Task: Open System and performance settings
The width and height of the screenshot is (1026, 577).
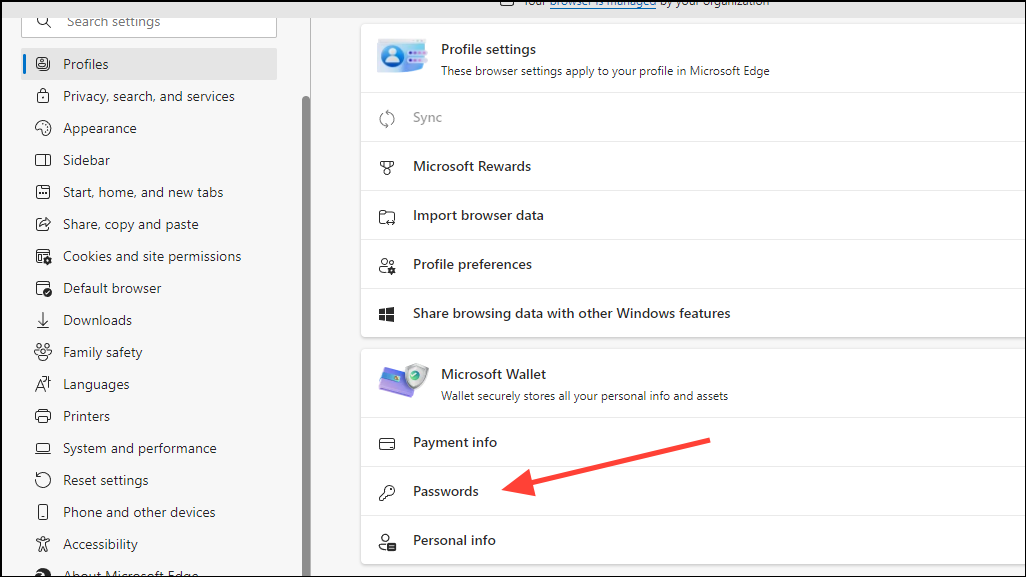Action: tap(139, 448)
